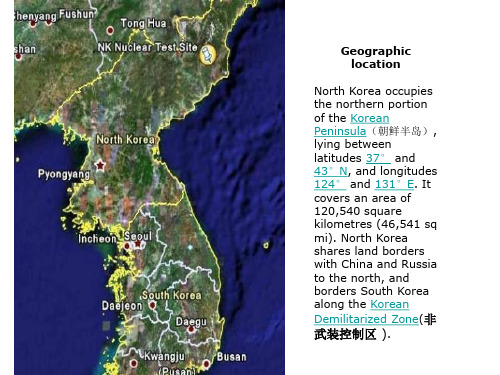This screenshot has height=375, width=500.
Task: Click the 'NK Nuclear Test Site' label
Action: (x=148, y=47)
